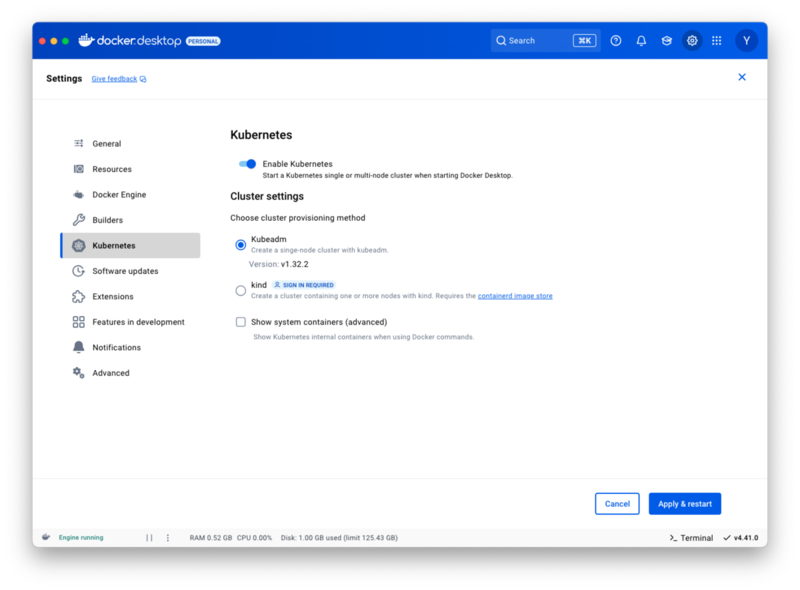The height and width of the screenshot is (590, 800).
Task: Open the engine three-dot menu in status bar
Action: [168, 537]
